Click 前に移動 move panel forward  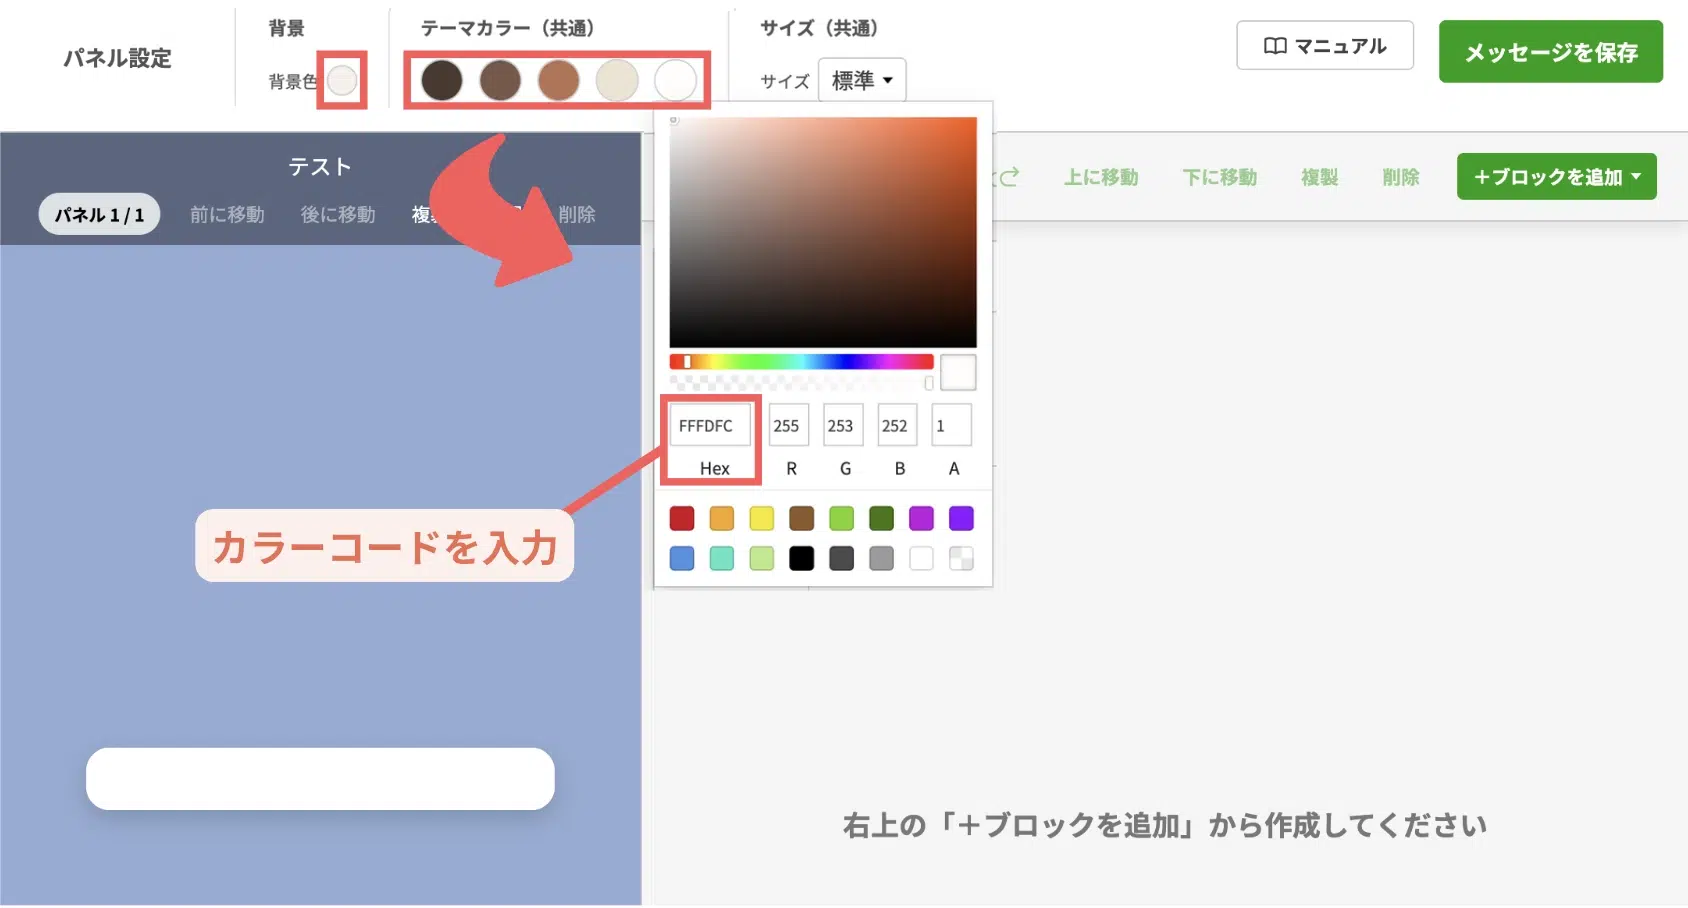point(227,214)
